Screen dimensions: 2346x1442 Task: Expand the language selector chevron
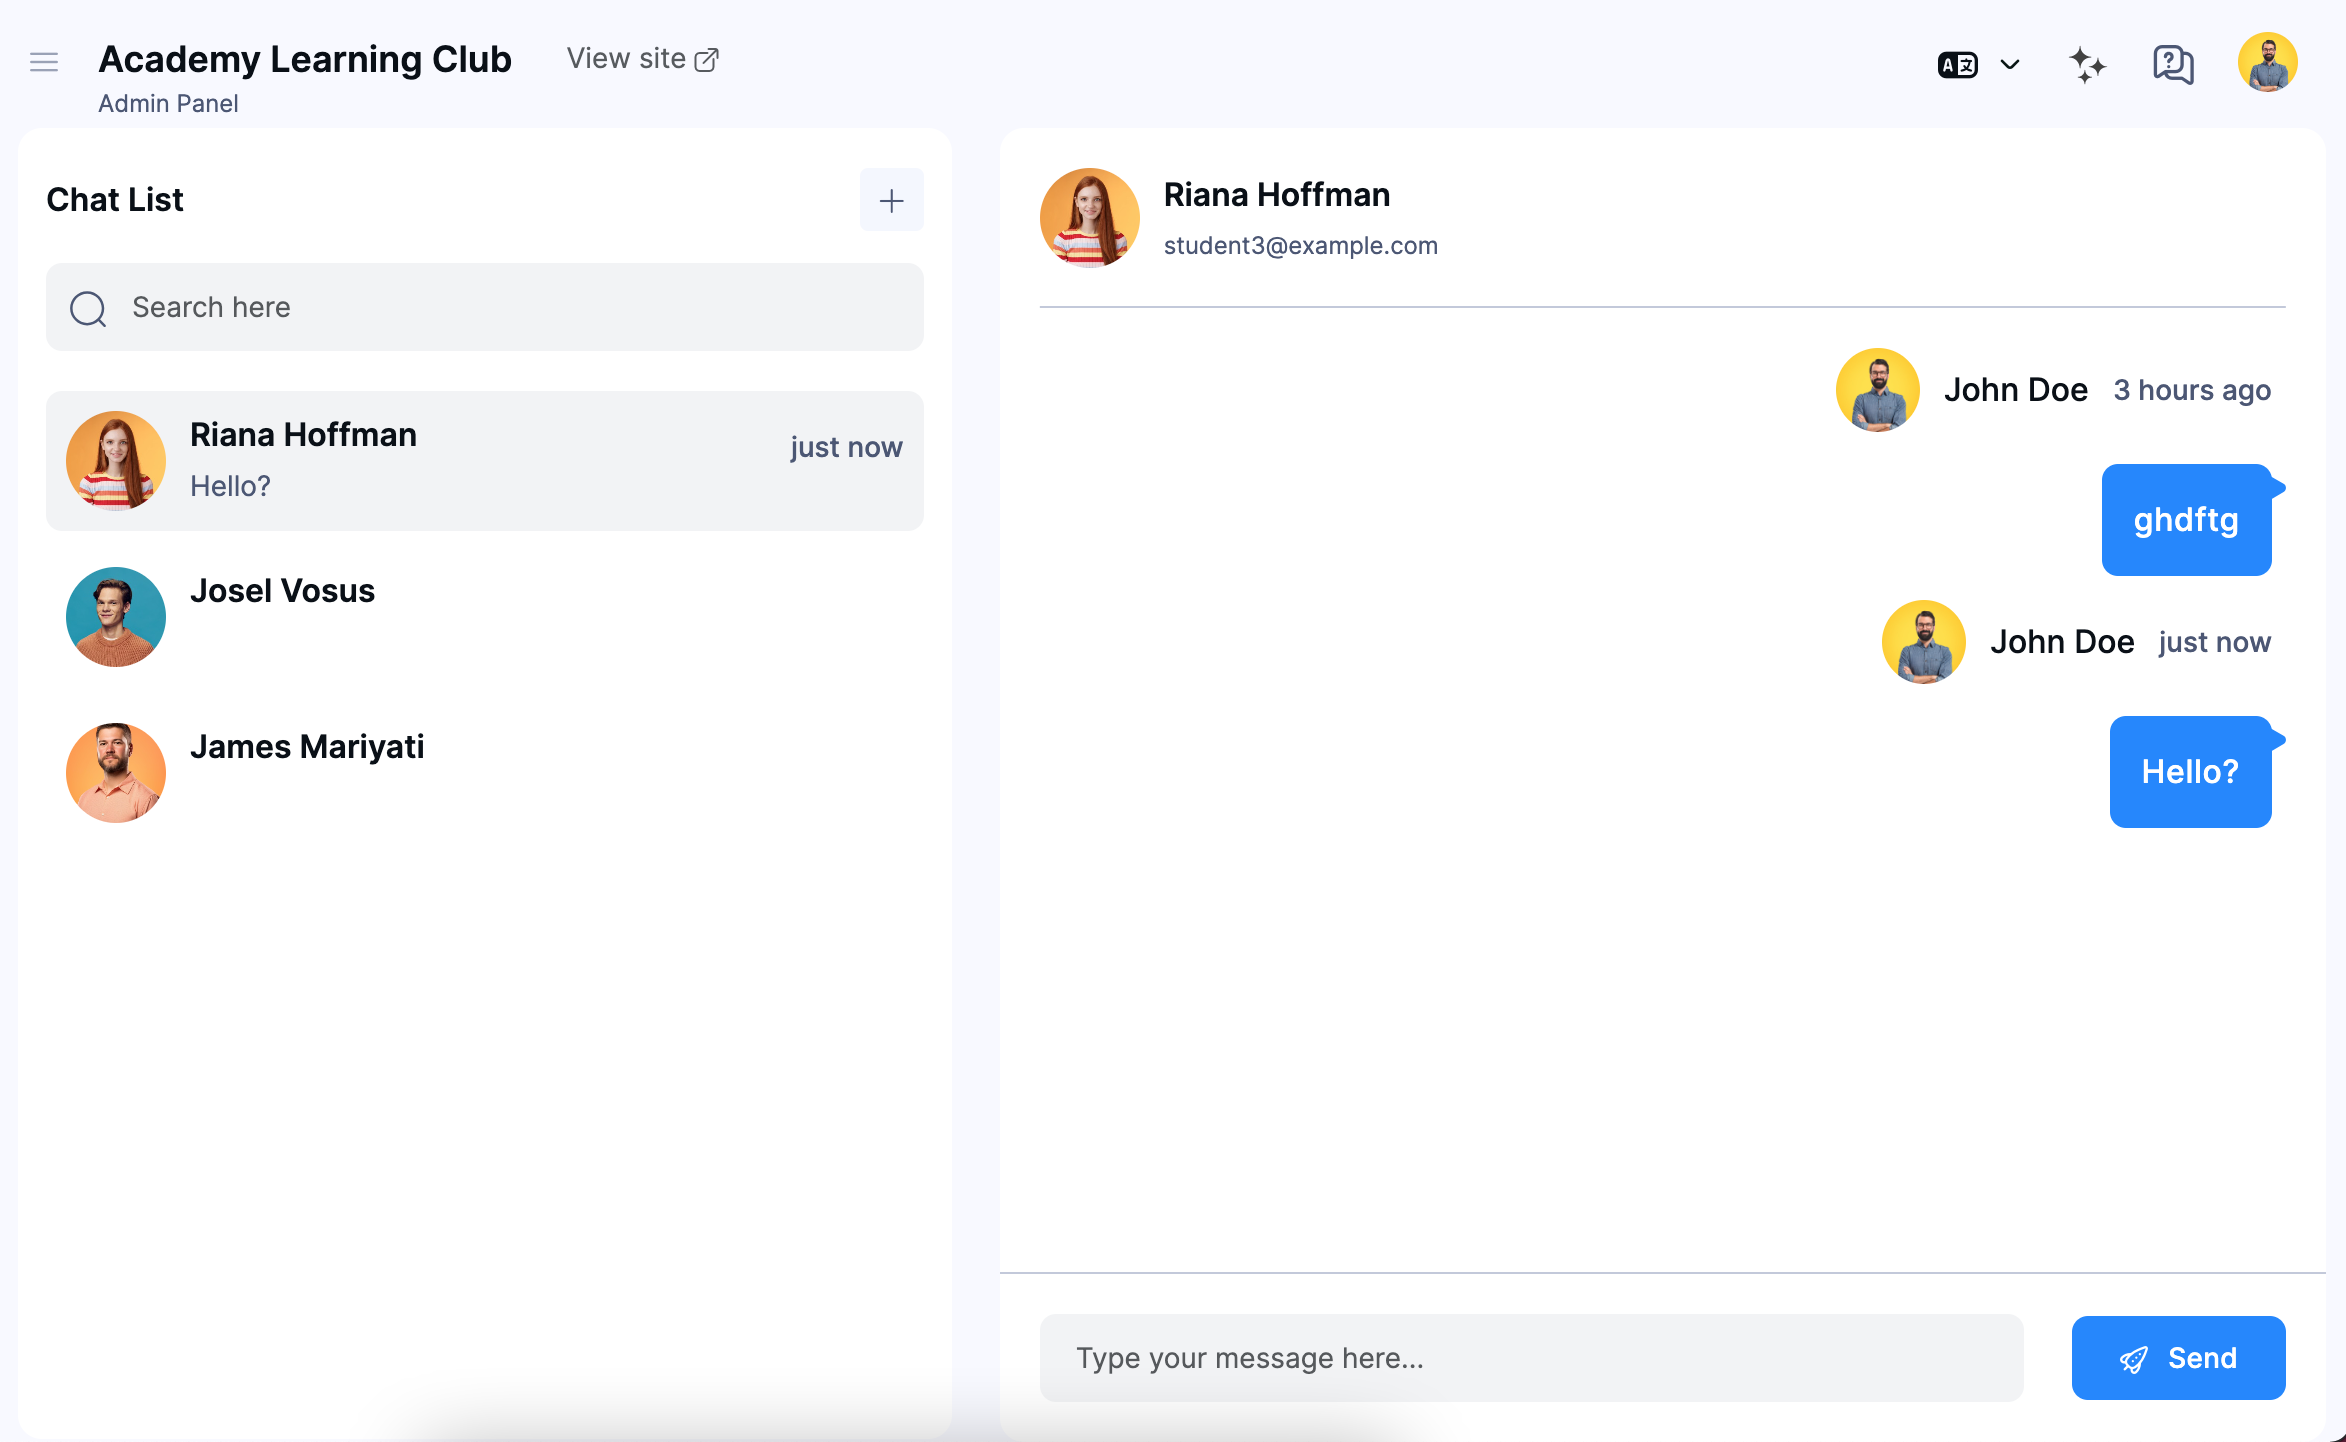pyautogui.click(x=2010, y=63)
